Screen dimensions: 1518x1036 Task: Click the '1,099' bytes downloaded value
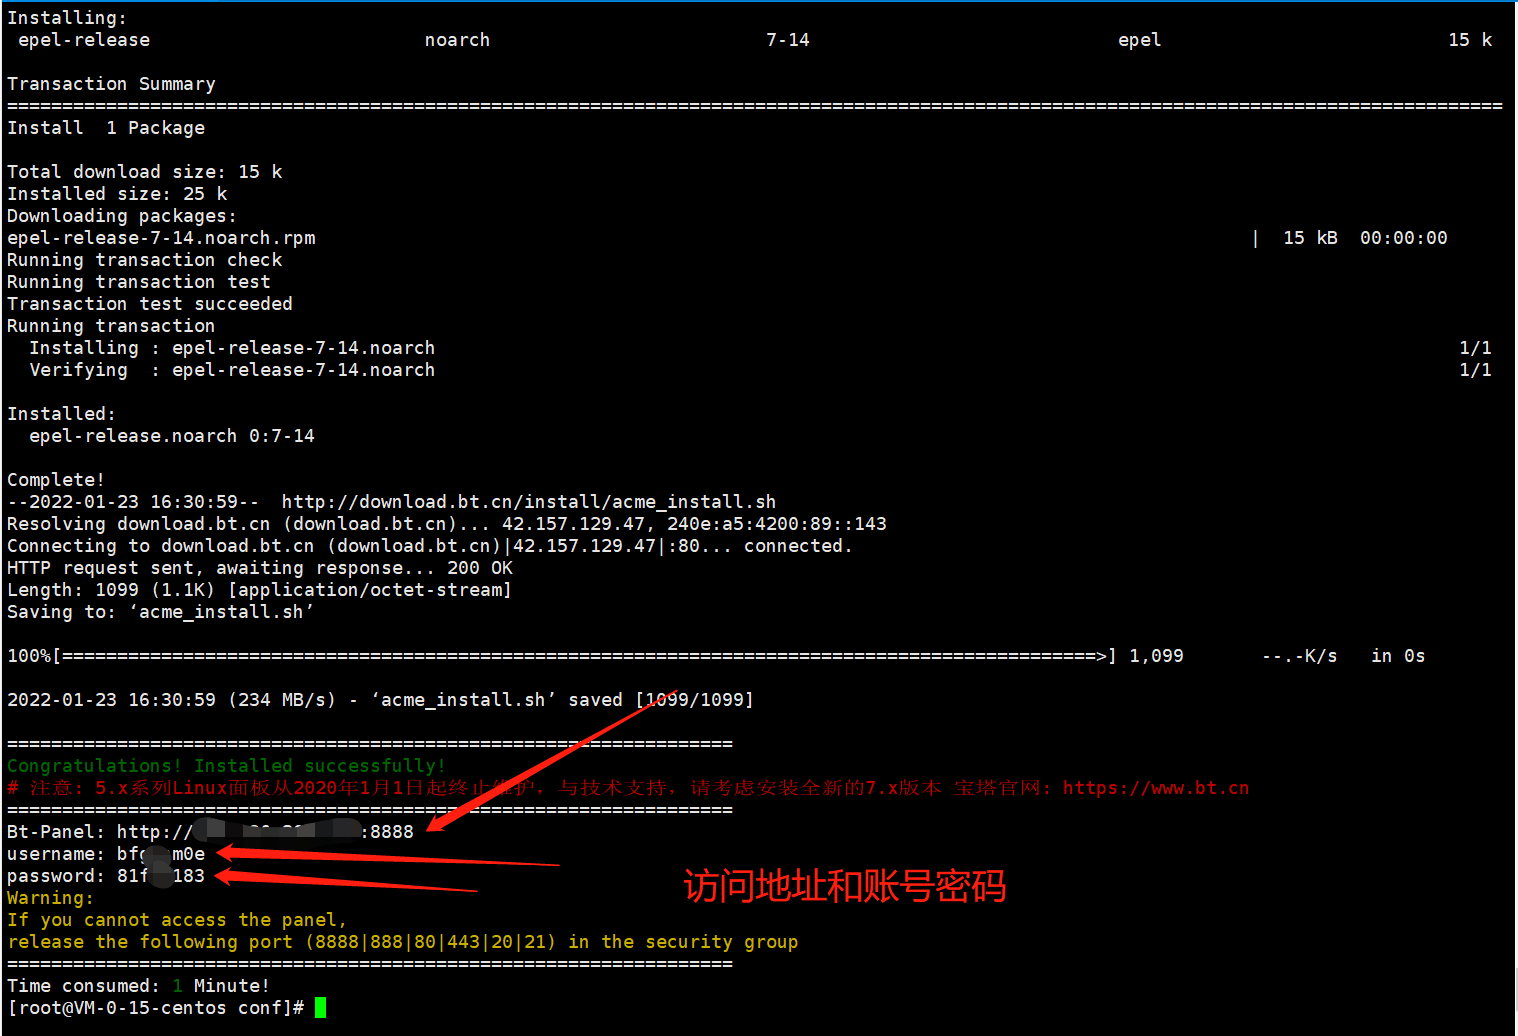(1156, 656)
